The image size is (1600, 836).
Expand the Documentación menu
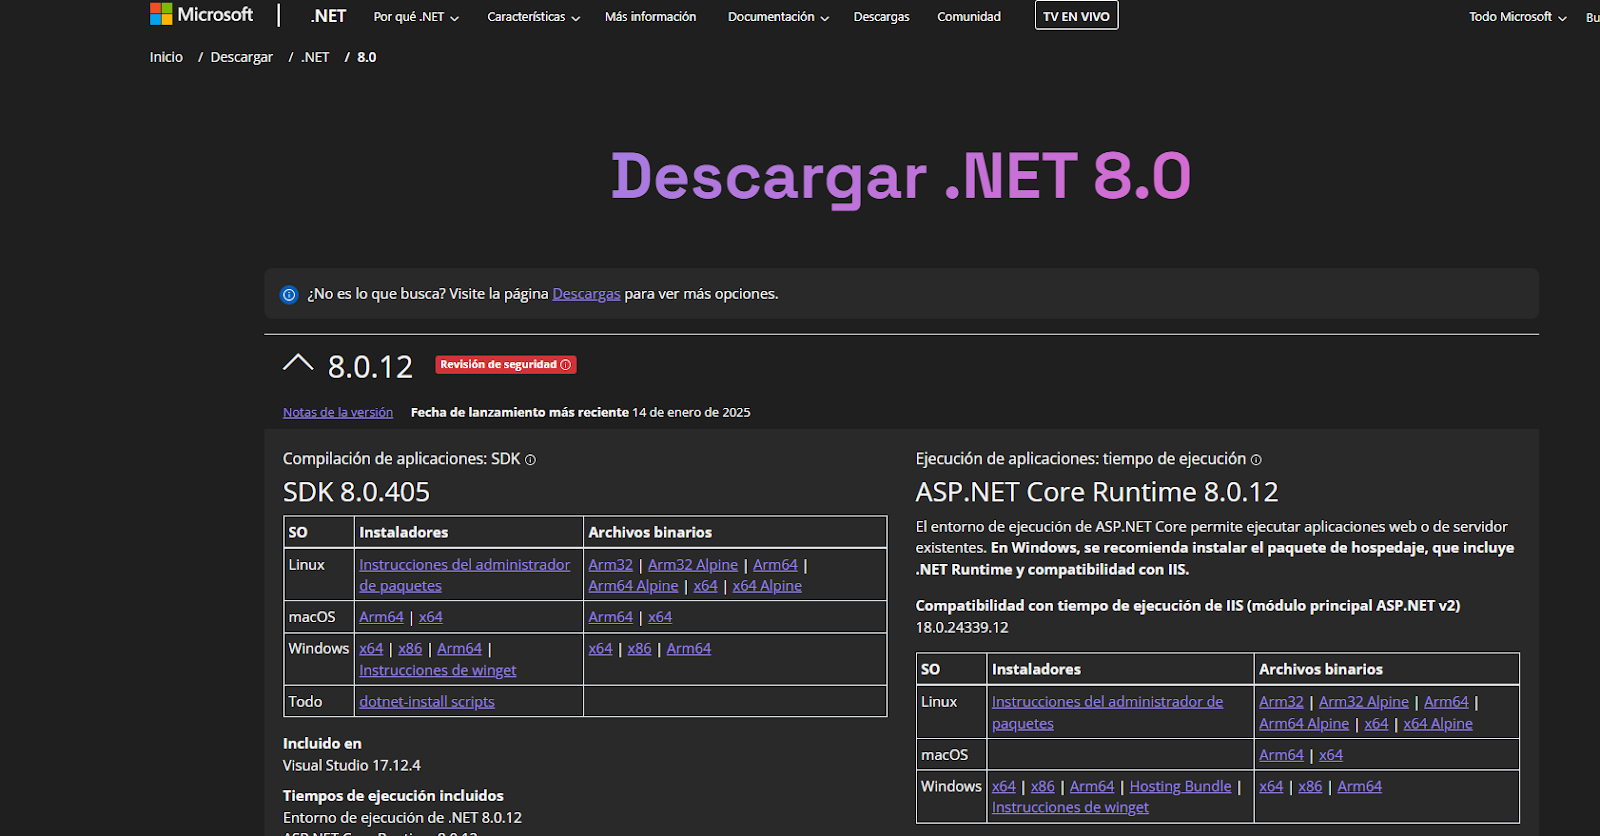778,17
